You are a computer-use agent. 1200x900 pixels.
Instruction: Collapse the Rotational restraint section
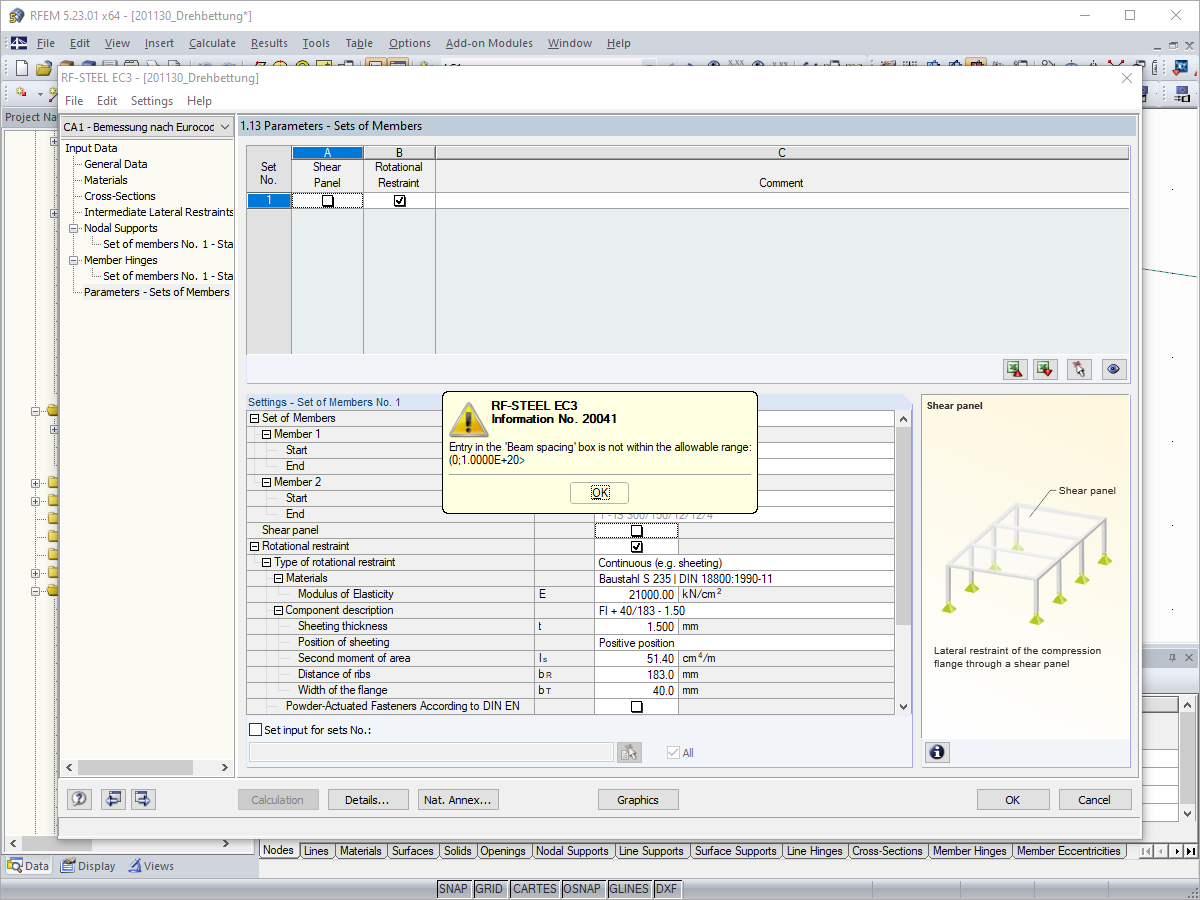pyautogui.click(x=254, y=546)
